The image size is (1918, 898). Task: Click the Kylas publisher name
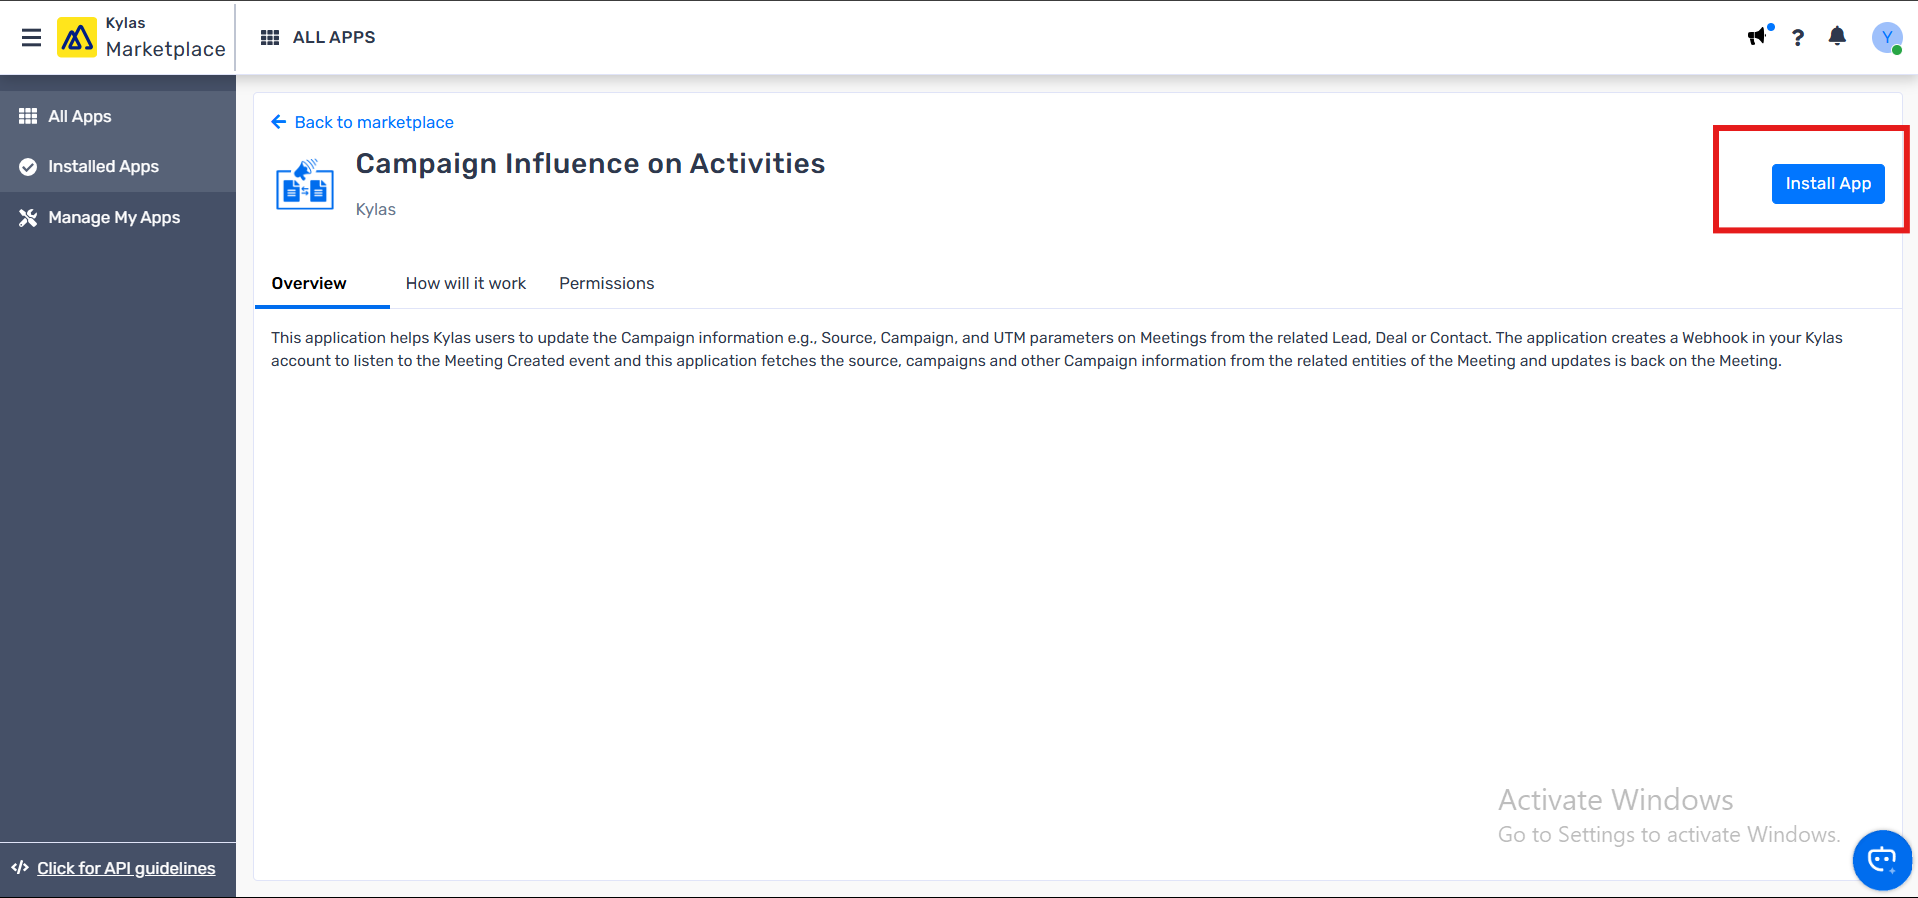376,210
